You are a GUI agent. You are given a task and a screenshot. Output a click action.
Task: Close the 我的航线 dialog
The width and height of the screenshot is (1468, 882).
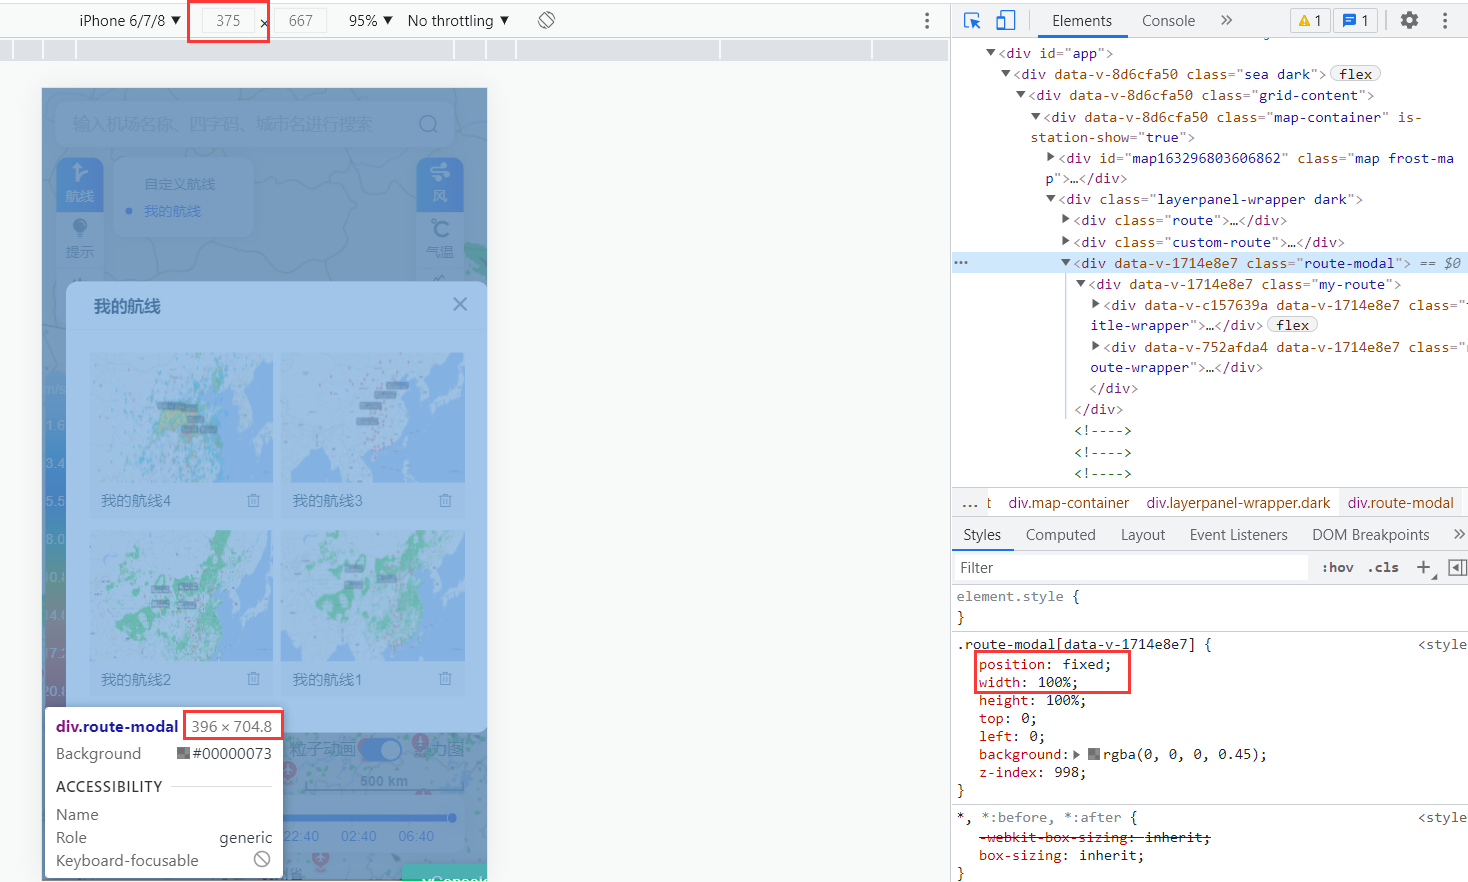460,304
